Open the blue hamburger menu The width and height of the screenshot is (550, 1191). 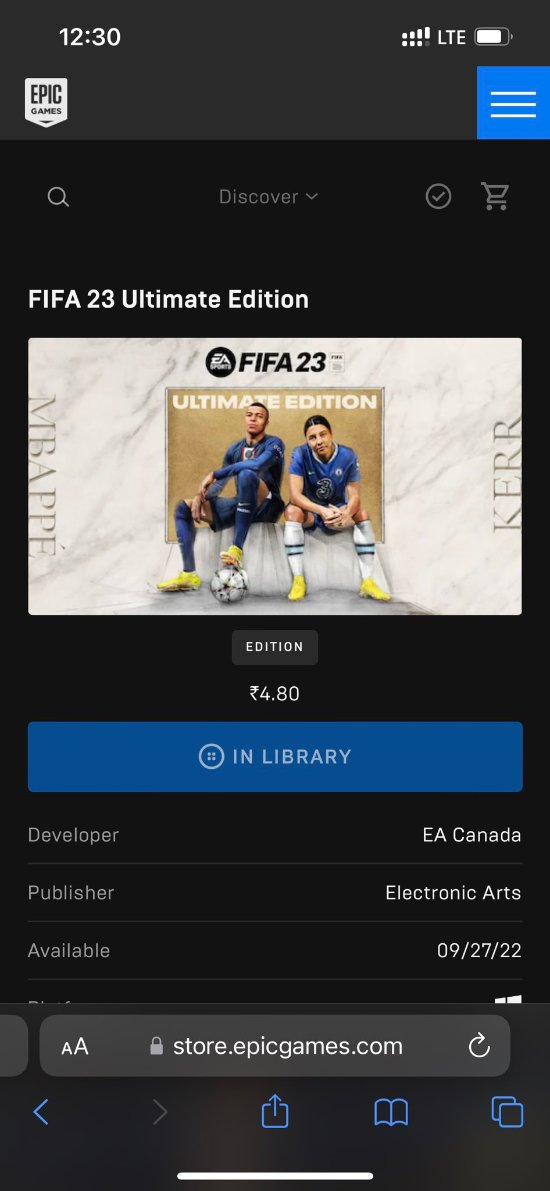coord(514,103)
